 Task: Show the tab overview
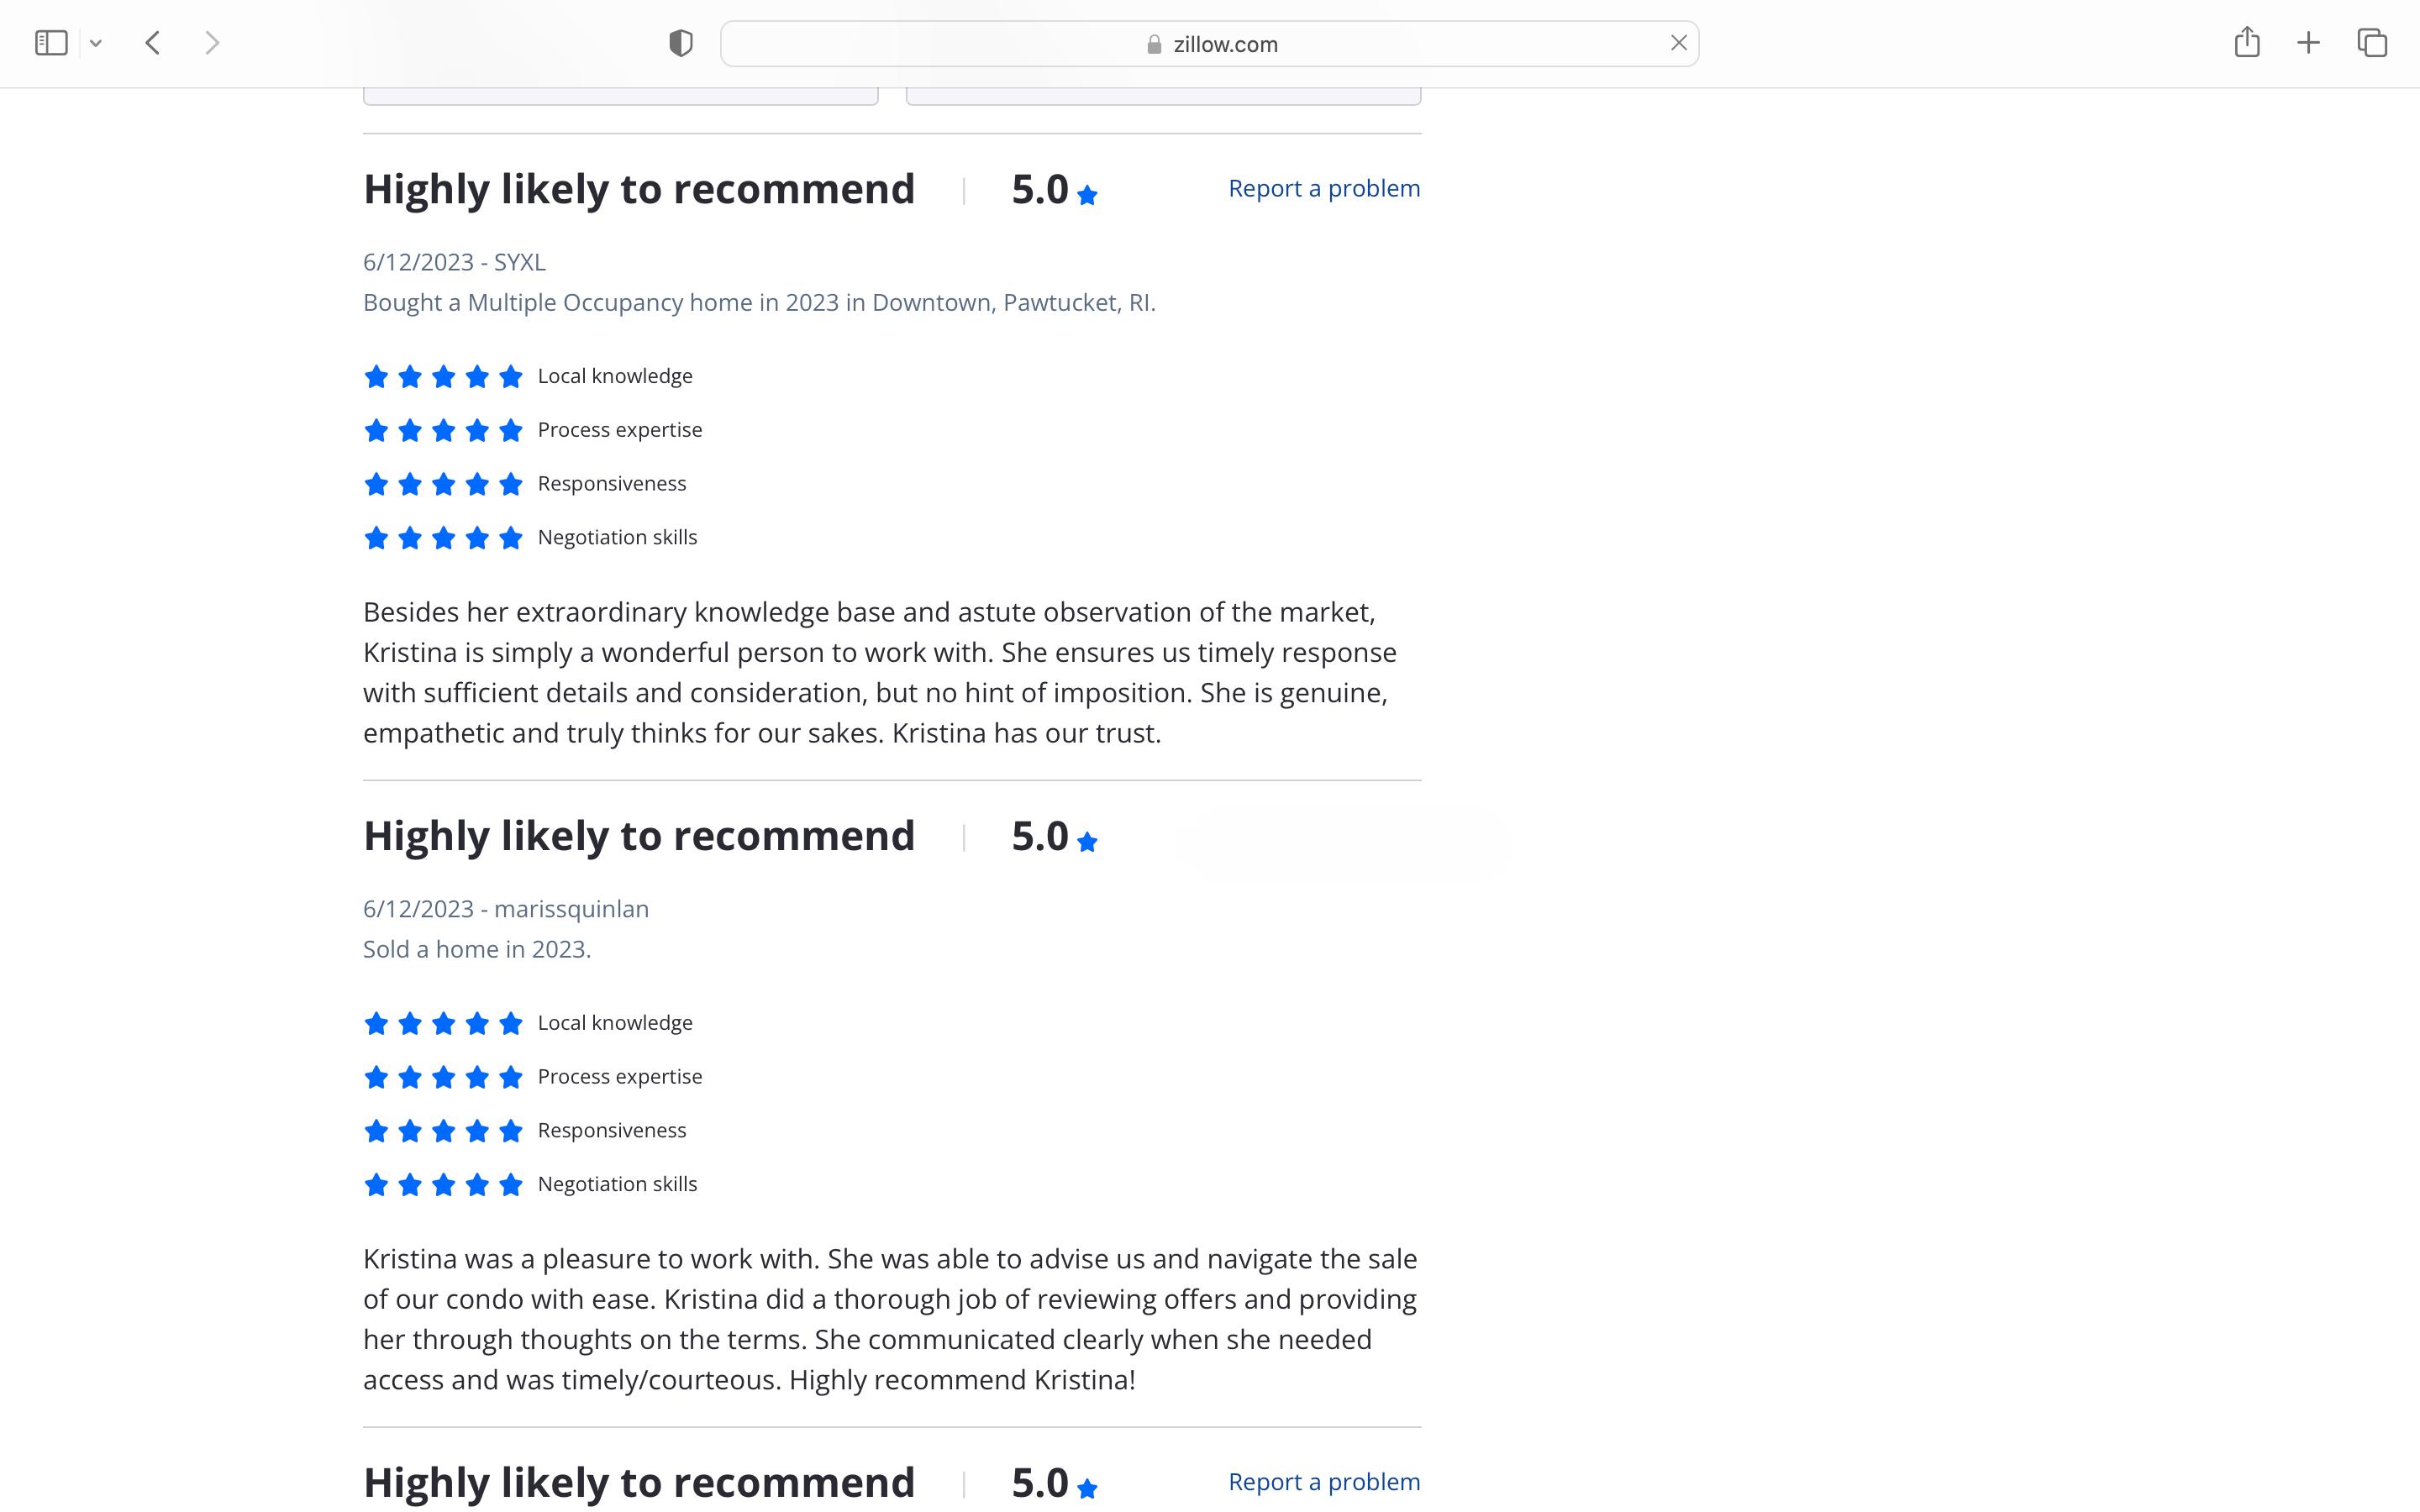coord(2372,43)
